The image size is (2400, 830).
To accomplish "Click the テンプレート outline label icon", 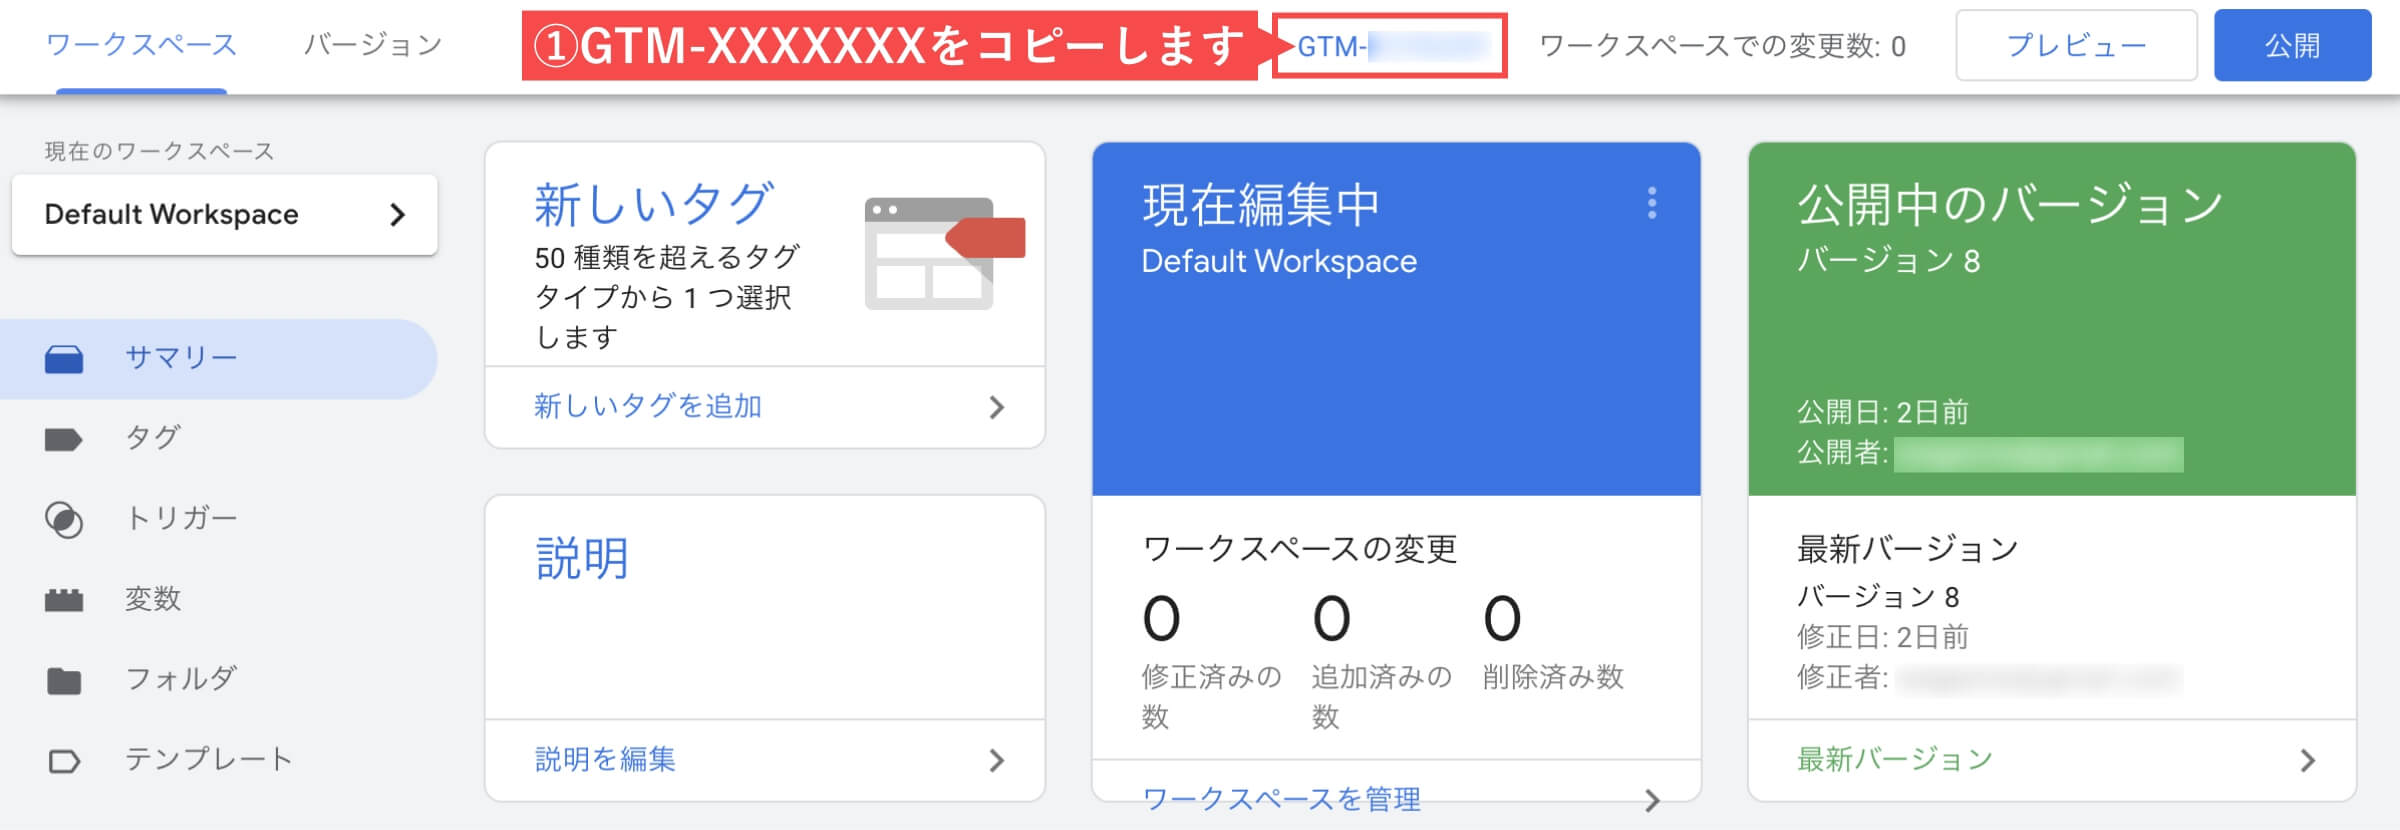I will [64, 761].
